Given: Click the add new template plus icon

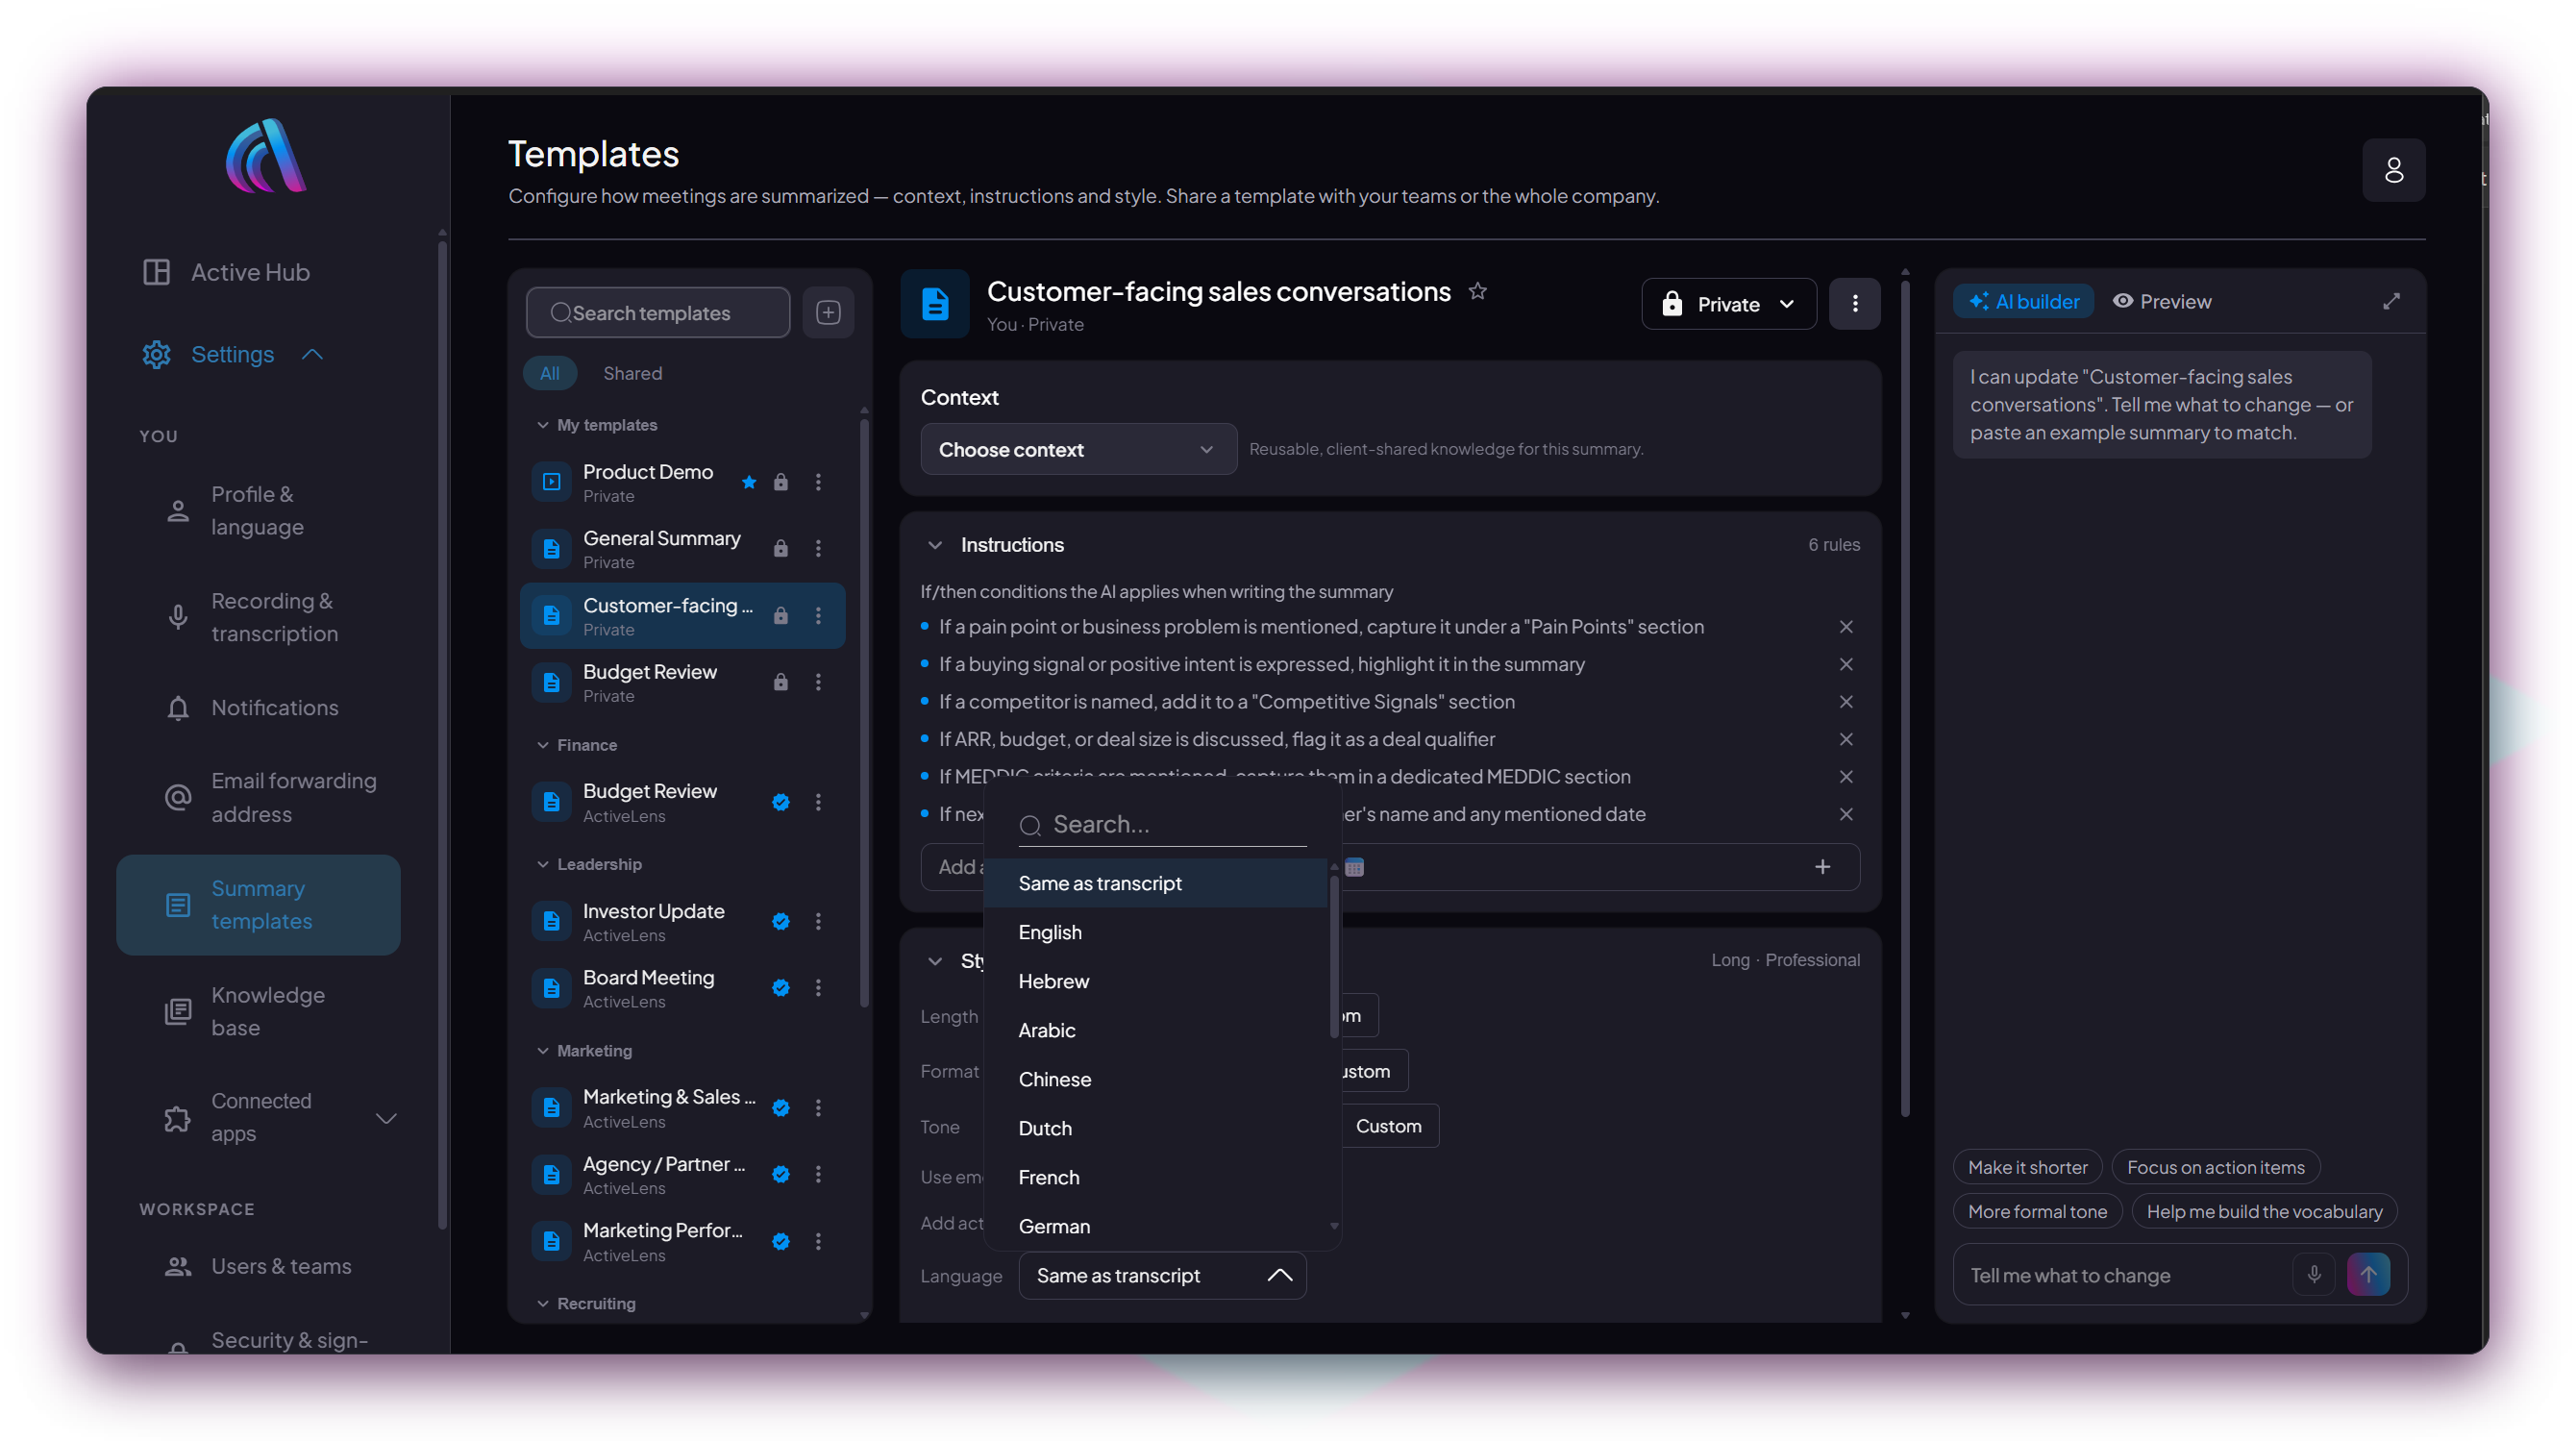Looking at the screenshot, I should 828,313.
